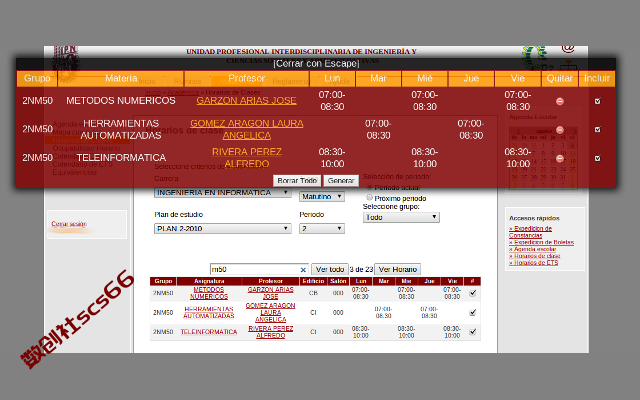Select the Proximo periodo radio button

pyautogui.click(x=369, y=198)
